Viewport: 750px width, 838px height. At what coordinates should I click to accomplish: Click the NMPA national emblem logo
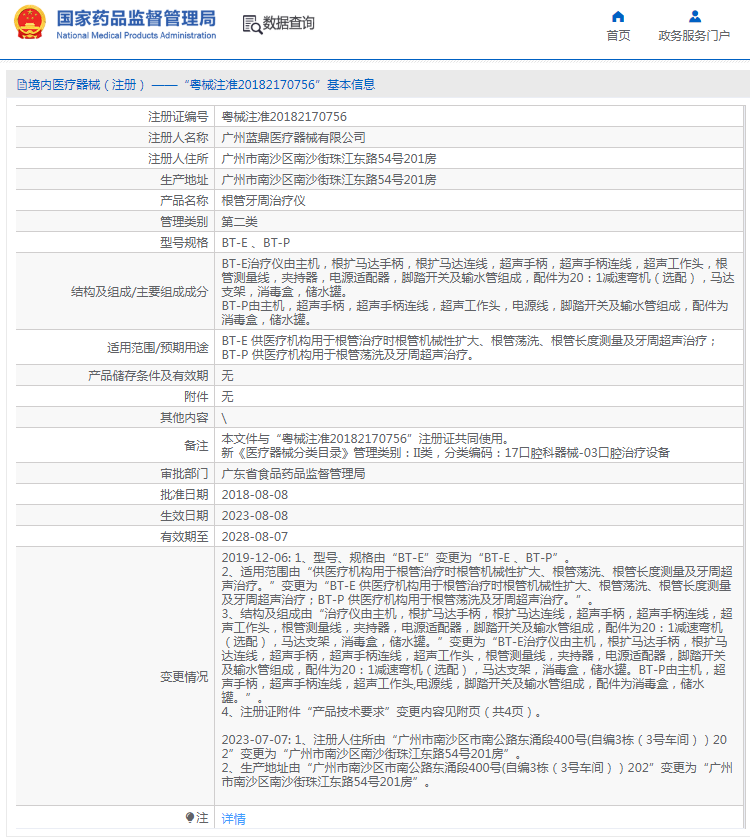click(30, 23)
